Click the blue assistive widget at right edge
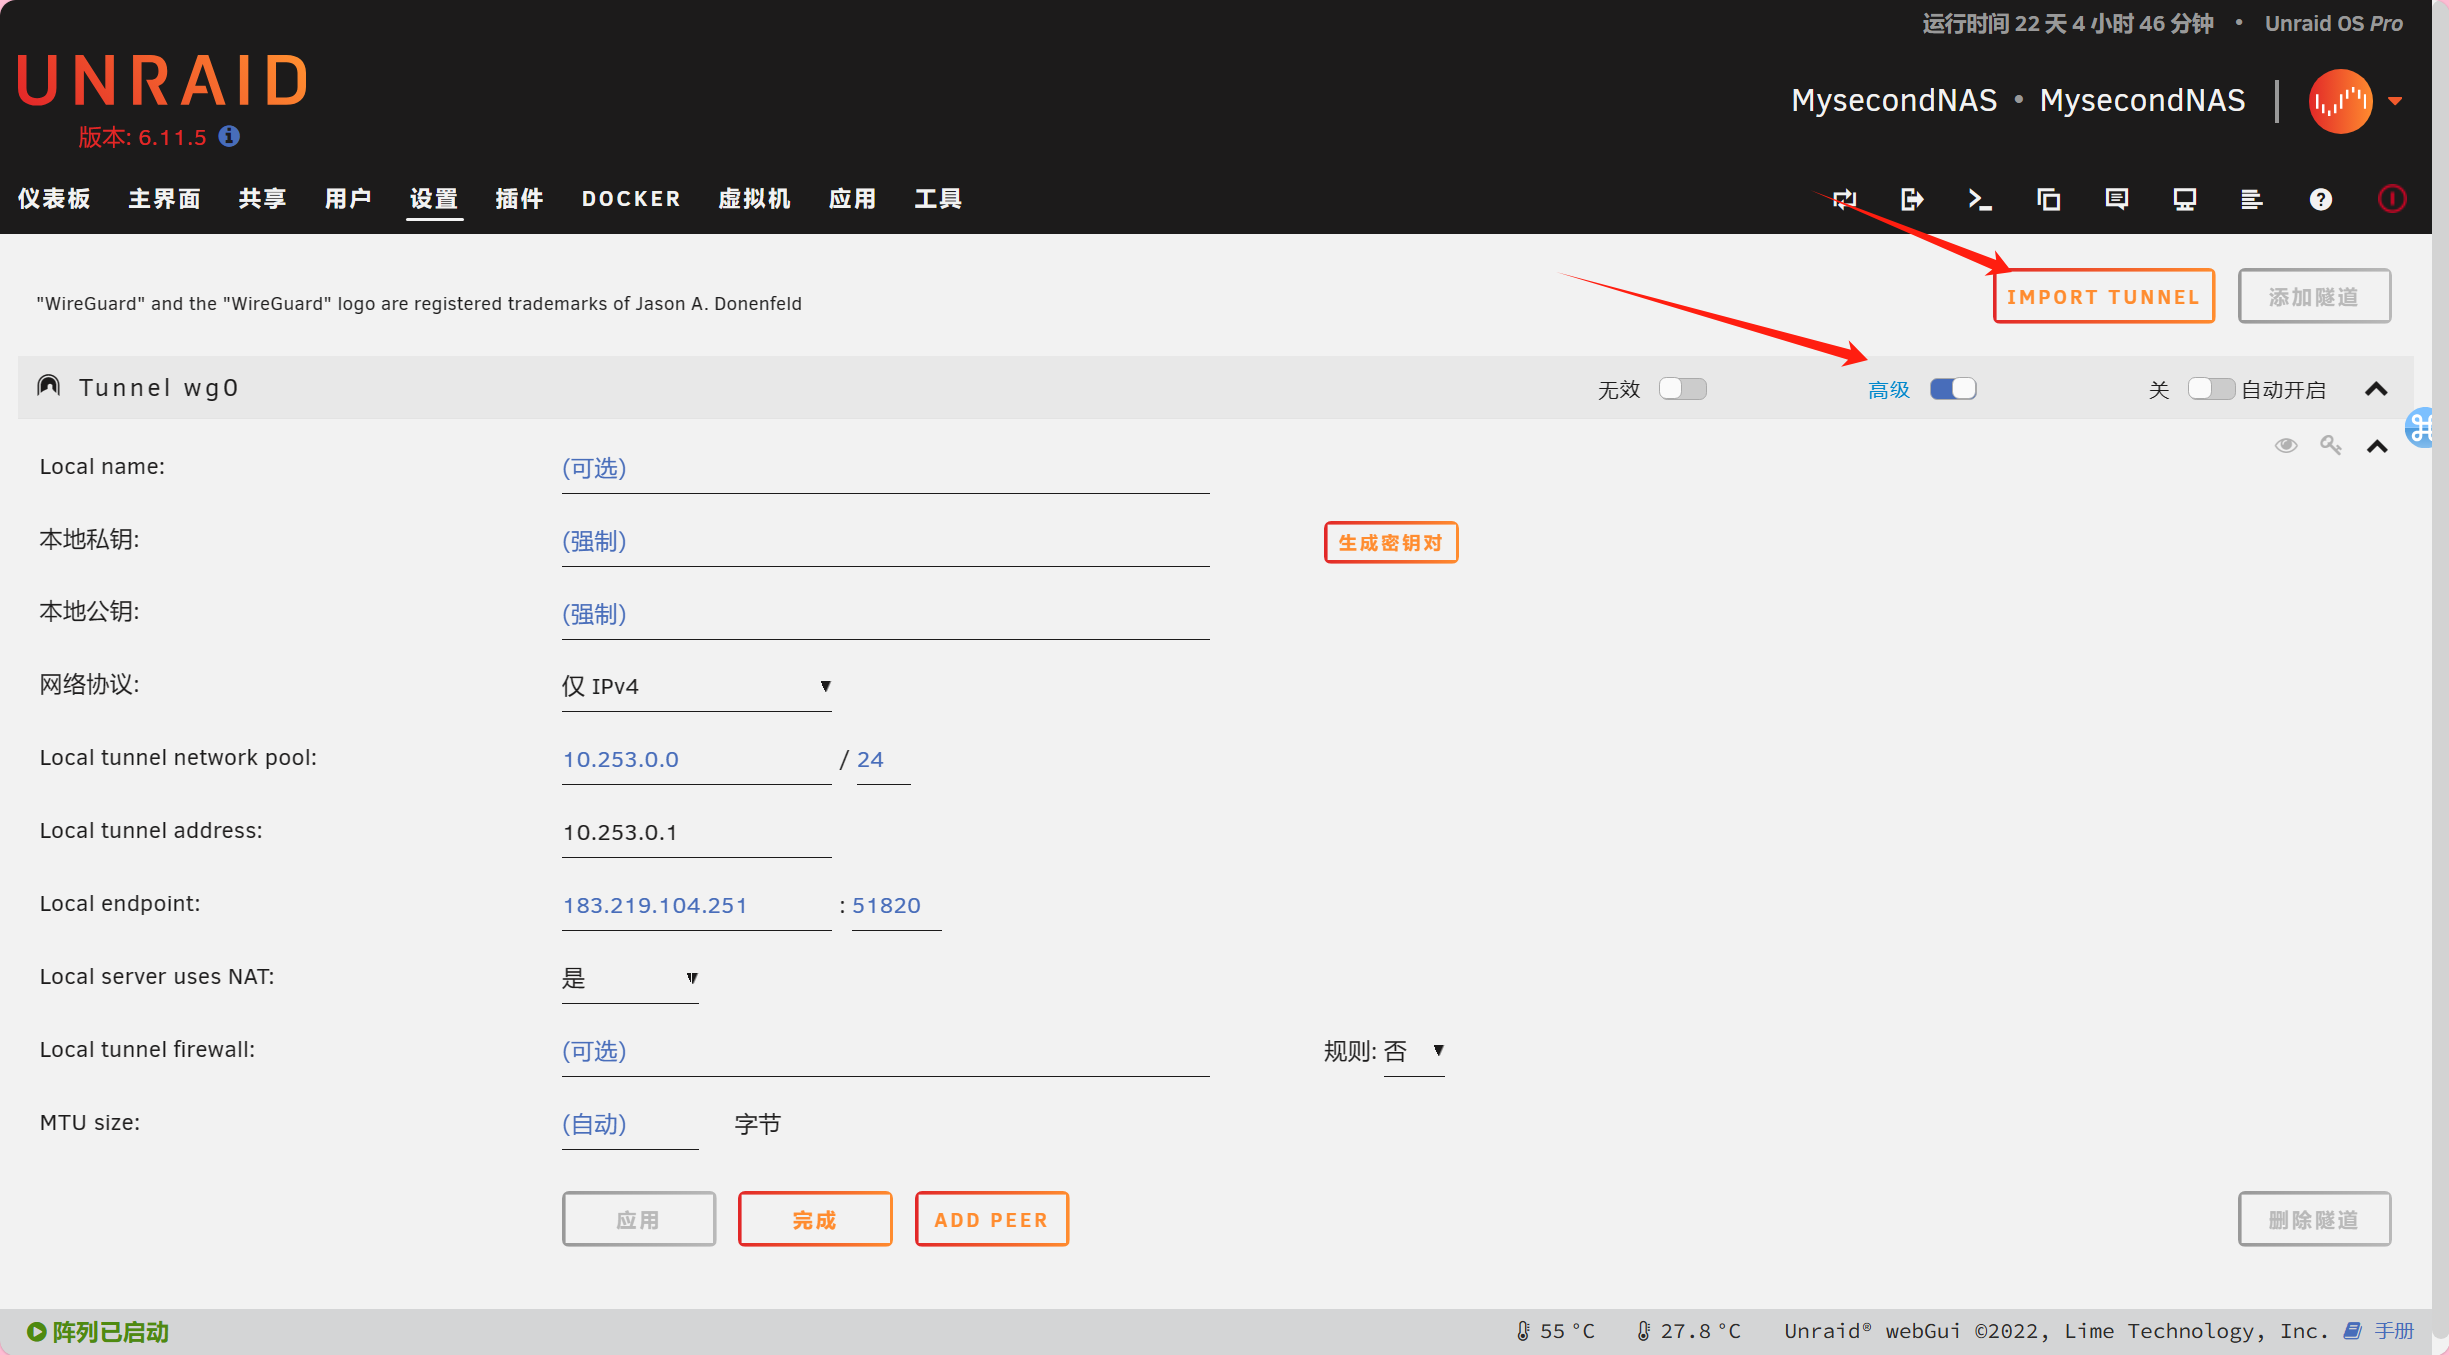The height and width of the screenshot is (1355, 2449). tap(2420, 428)
